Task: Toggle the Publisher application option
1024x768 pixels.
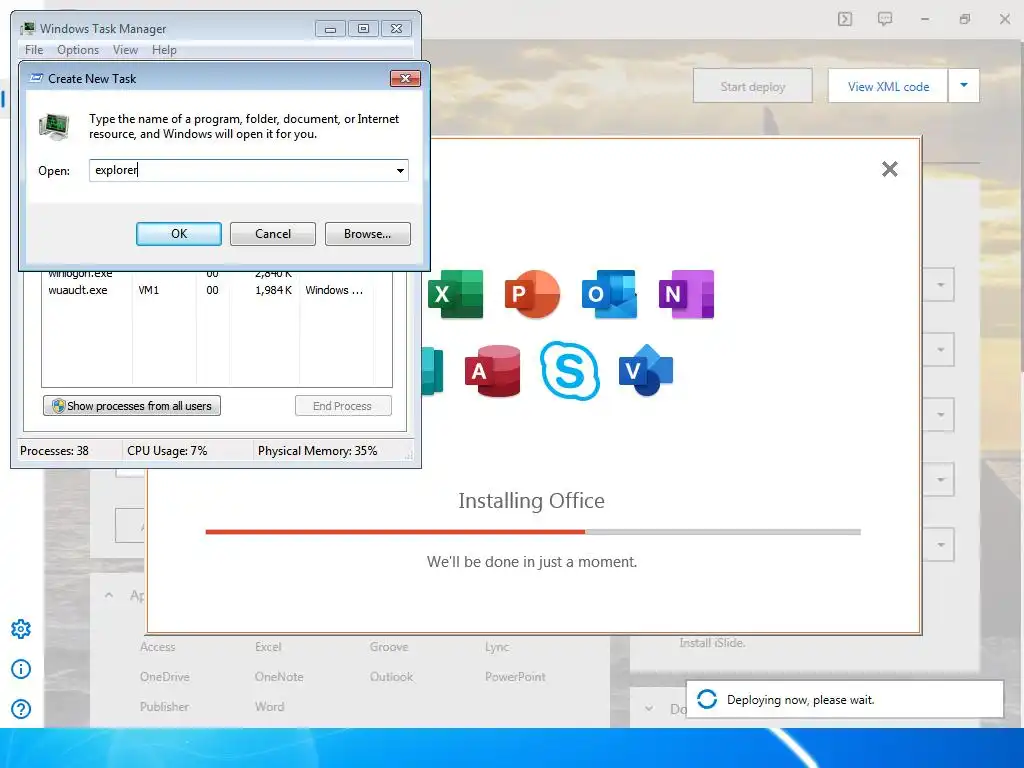Action: click(164, 707)
